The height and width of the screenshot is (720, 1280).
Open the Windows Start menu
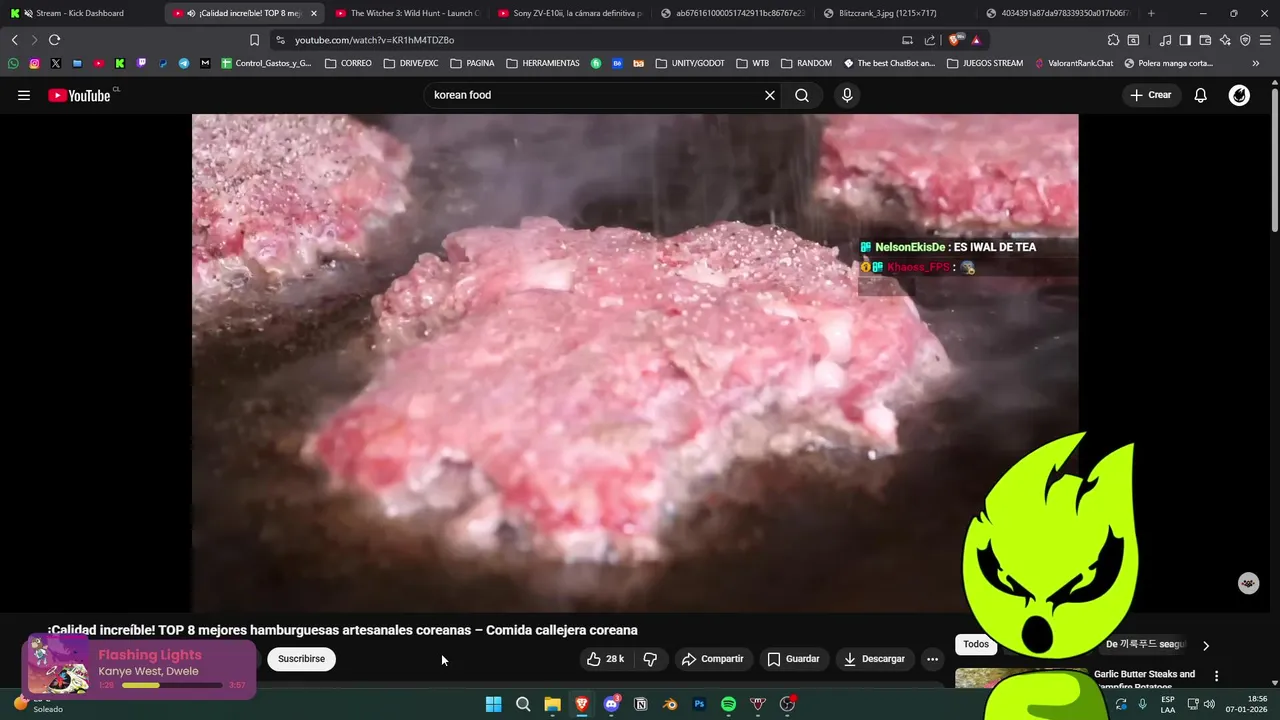[493, 704]
